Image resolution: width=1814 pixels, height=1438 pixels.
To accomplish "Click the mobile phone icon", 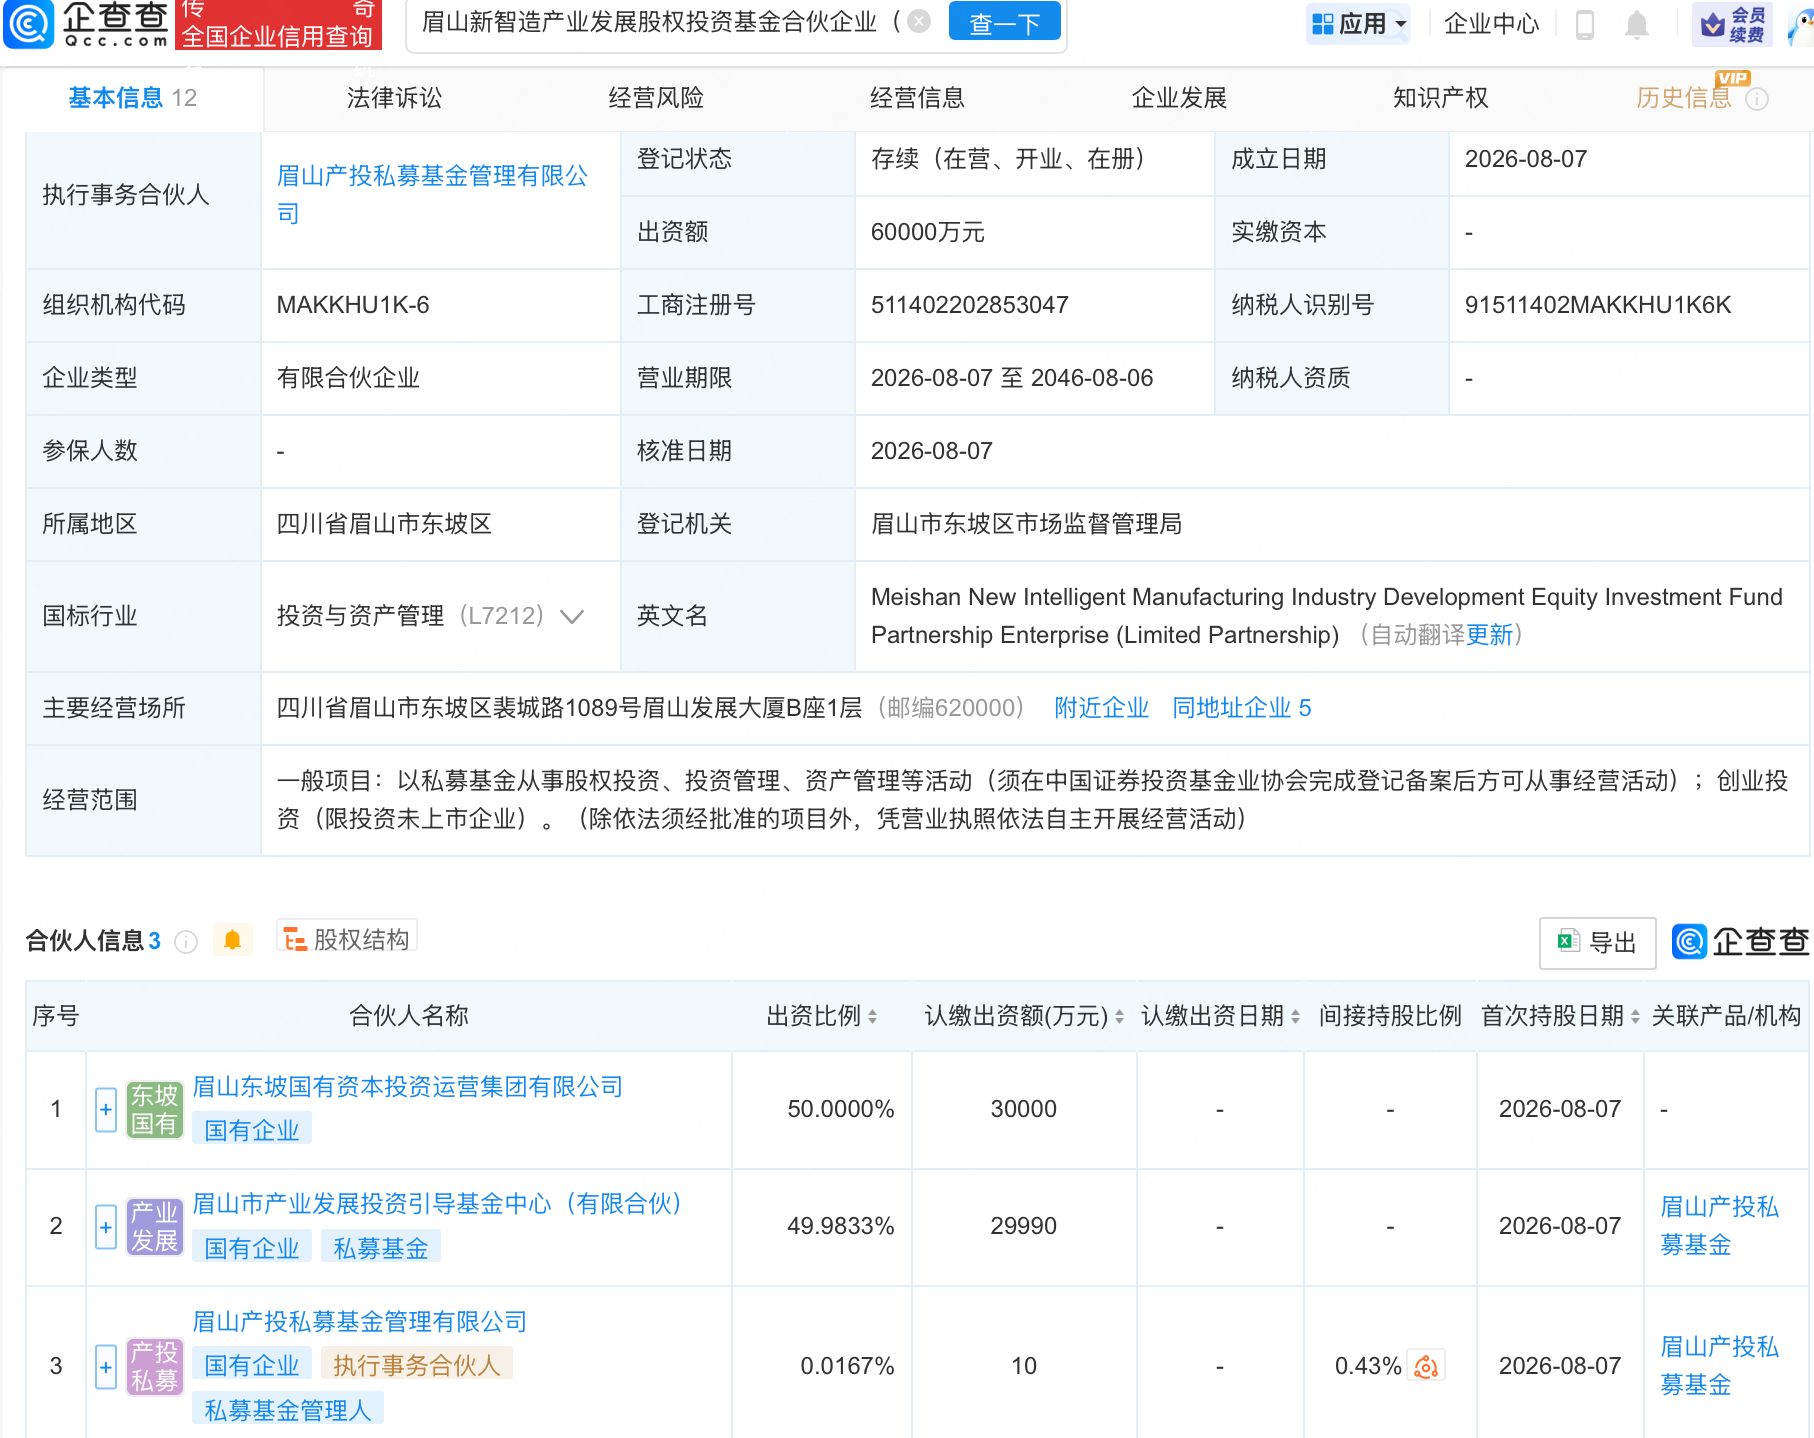I will tap(1585, 24).
